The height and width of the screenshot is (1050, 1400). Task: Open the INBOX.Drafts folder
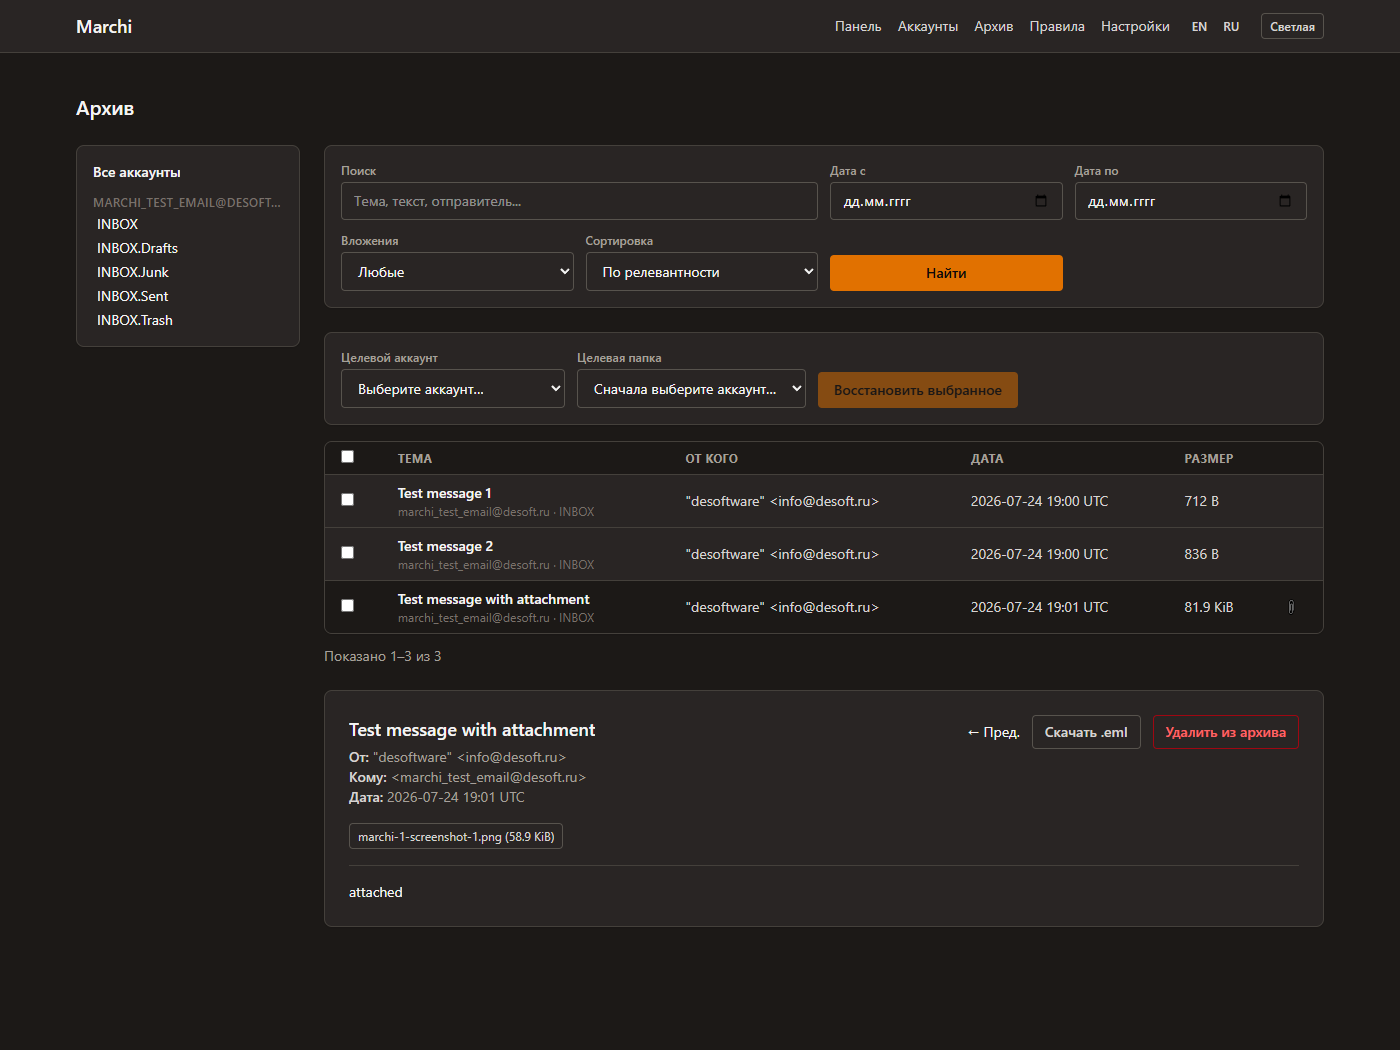(137, 248)
